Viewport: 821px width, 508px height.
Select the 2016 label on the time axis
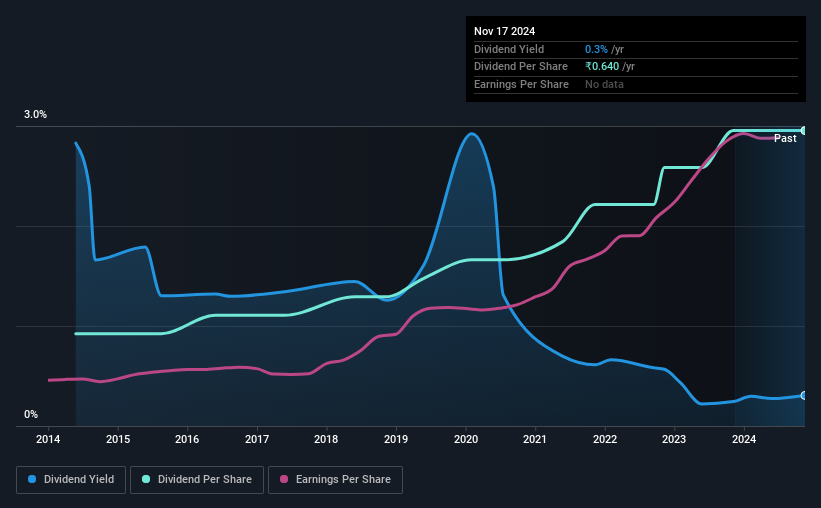tap(187, 439)
